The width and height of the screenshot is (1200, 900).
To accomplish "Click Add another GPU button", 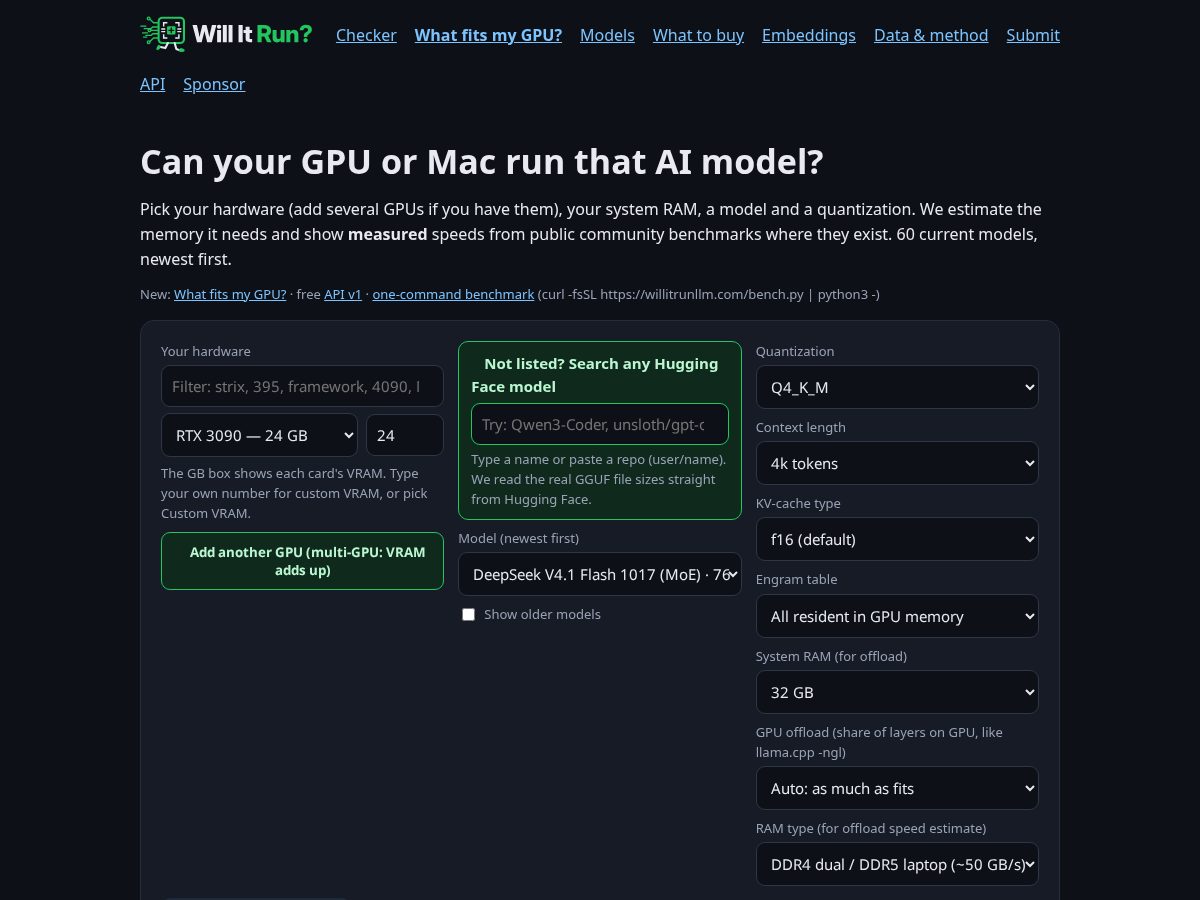I will pyautogui.click(x=302, y=561).
